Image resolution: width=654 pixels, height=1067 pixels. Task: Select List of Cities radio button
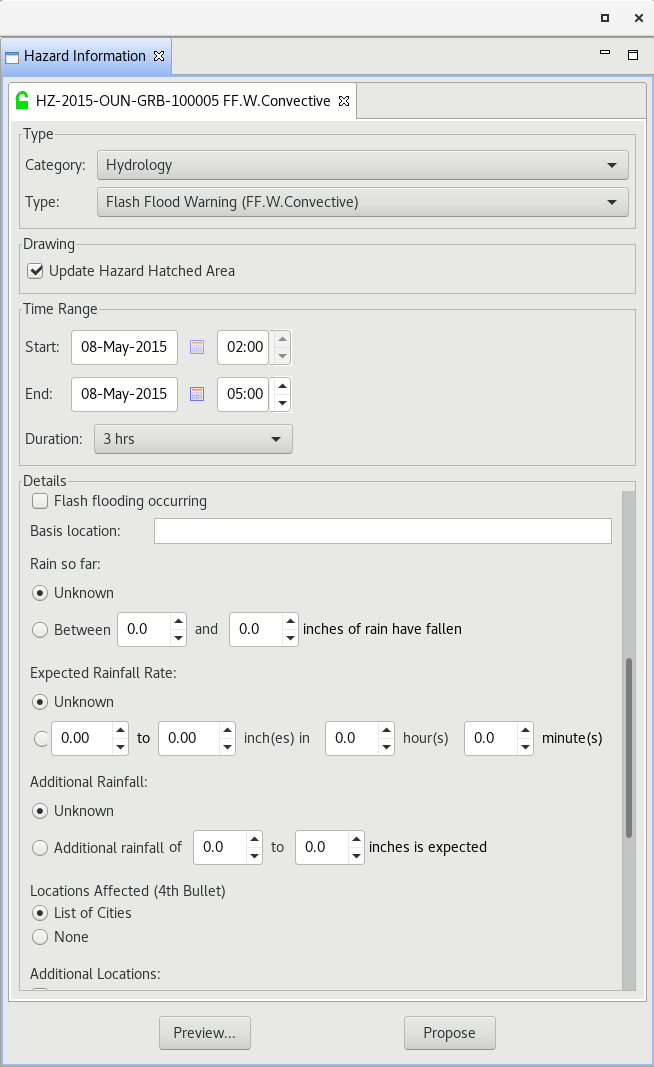coord(40,913)
